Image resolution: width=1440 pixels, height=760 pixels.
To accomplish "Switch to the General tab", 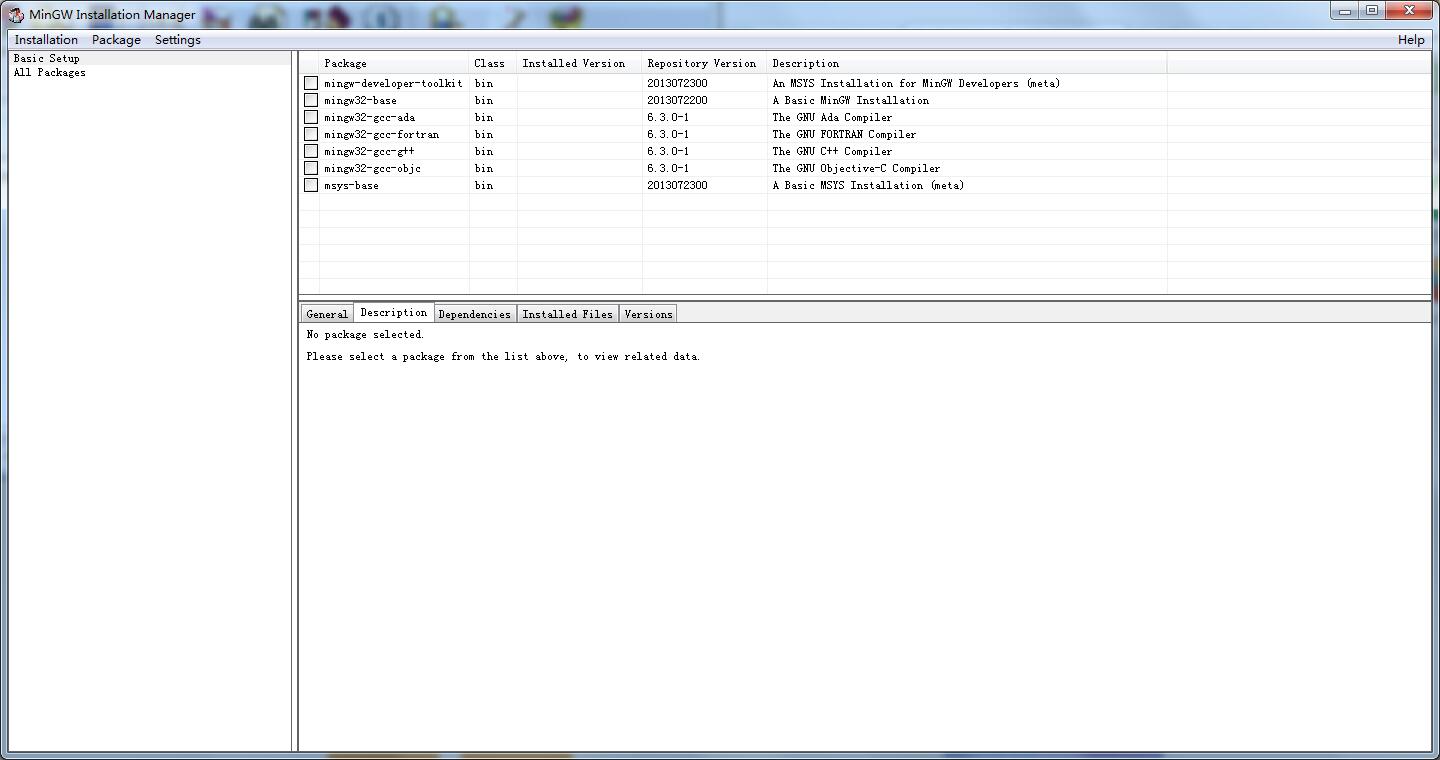I will coord(327,314).
